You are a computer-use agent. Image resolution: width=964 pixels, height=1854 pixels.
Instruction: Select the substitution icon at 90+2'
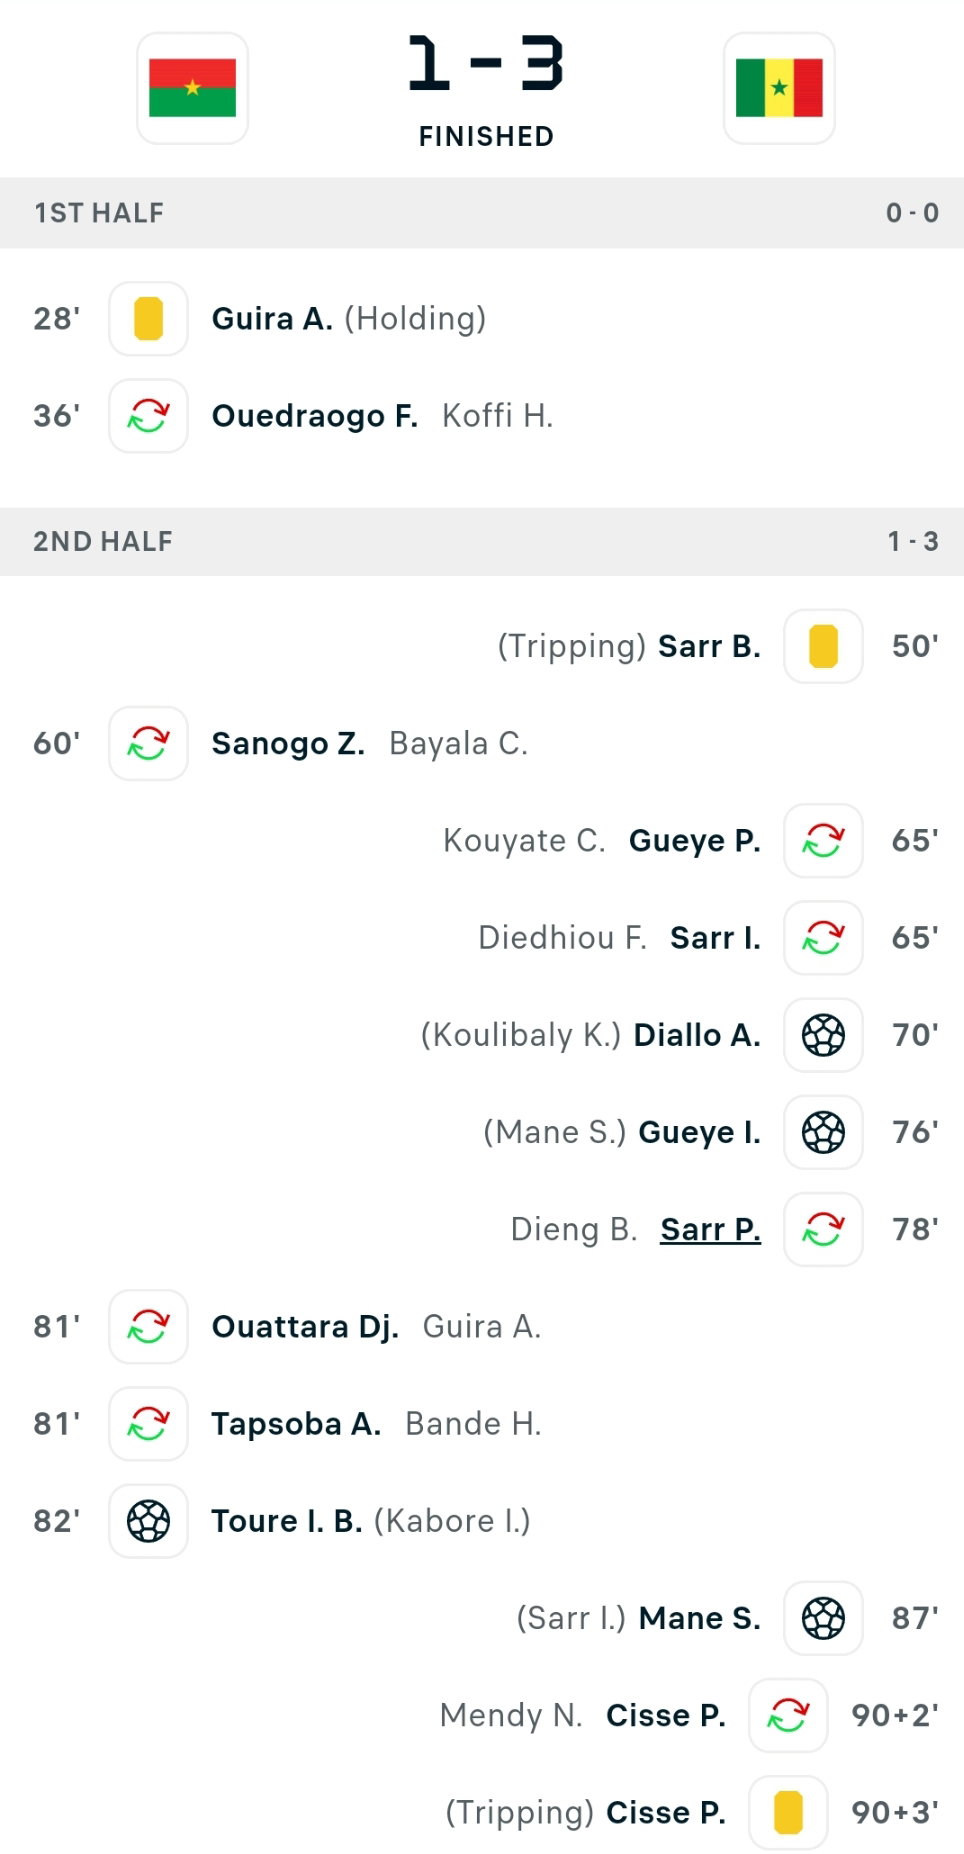click(x=788, y=1715)
